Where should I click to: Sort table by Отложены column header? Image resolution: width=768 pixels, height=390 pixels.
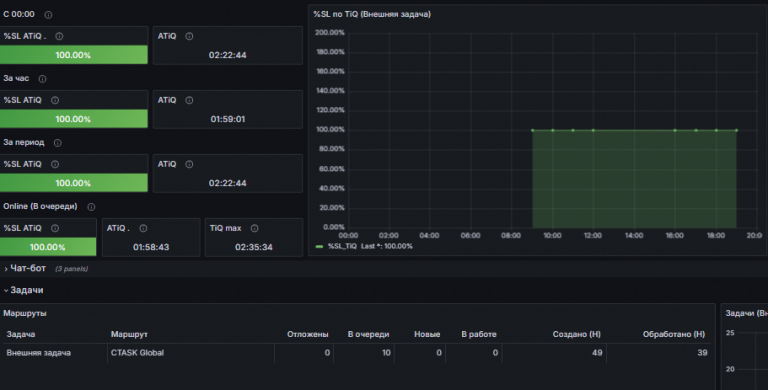(308, 334)
